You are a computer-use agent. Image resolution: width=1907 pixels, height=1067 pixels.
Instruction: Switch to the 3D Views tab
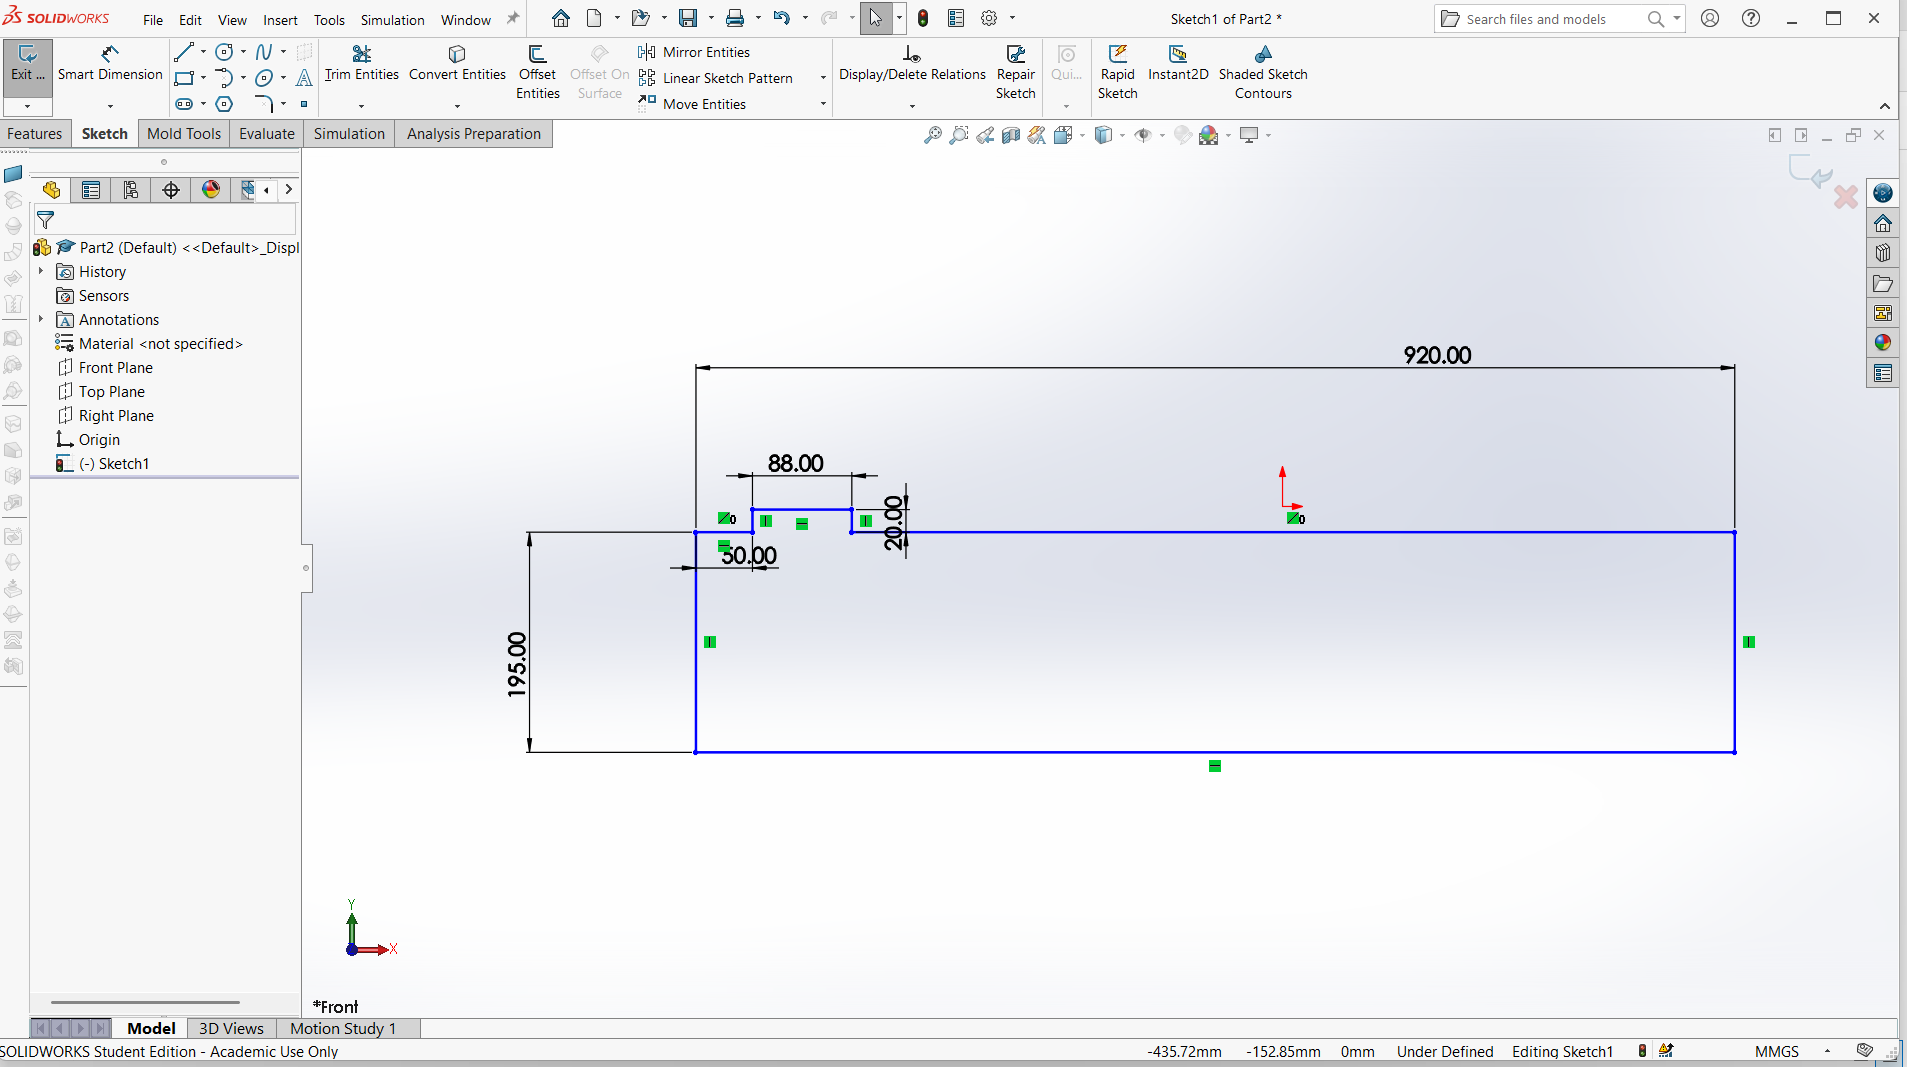click(231, 1028)
